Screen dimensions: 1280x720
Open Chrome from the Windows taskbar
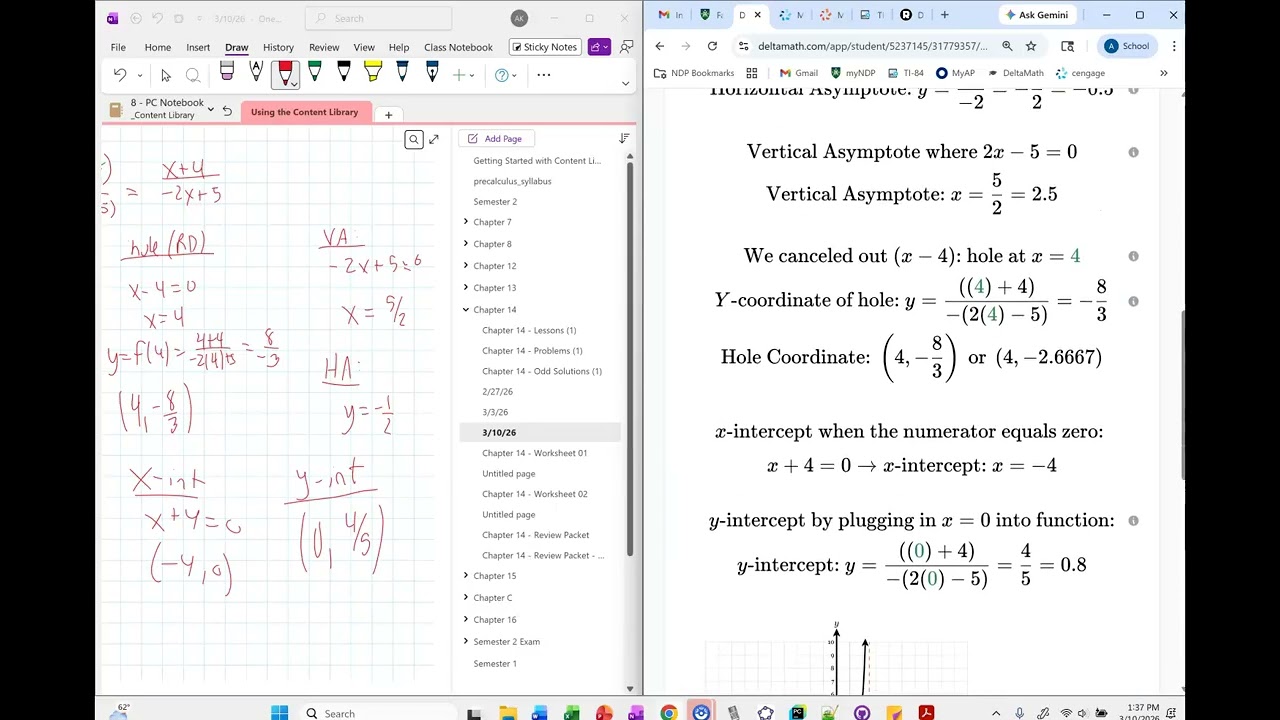(x=669, y=713)
